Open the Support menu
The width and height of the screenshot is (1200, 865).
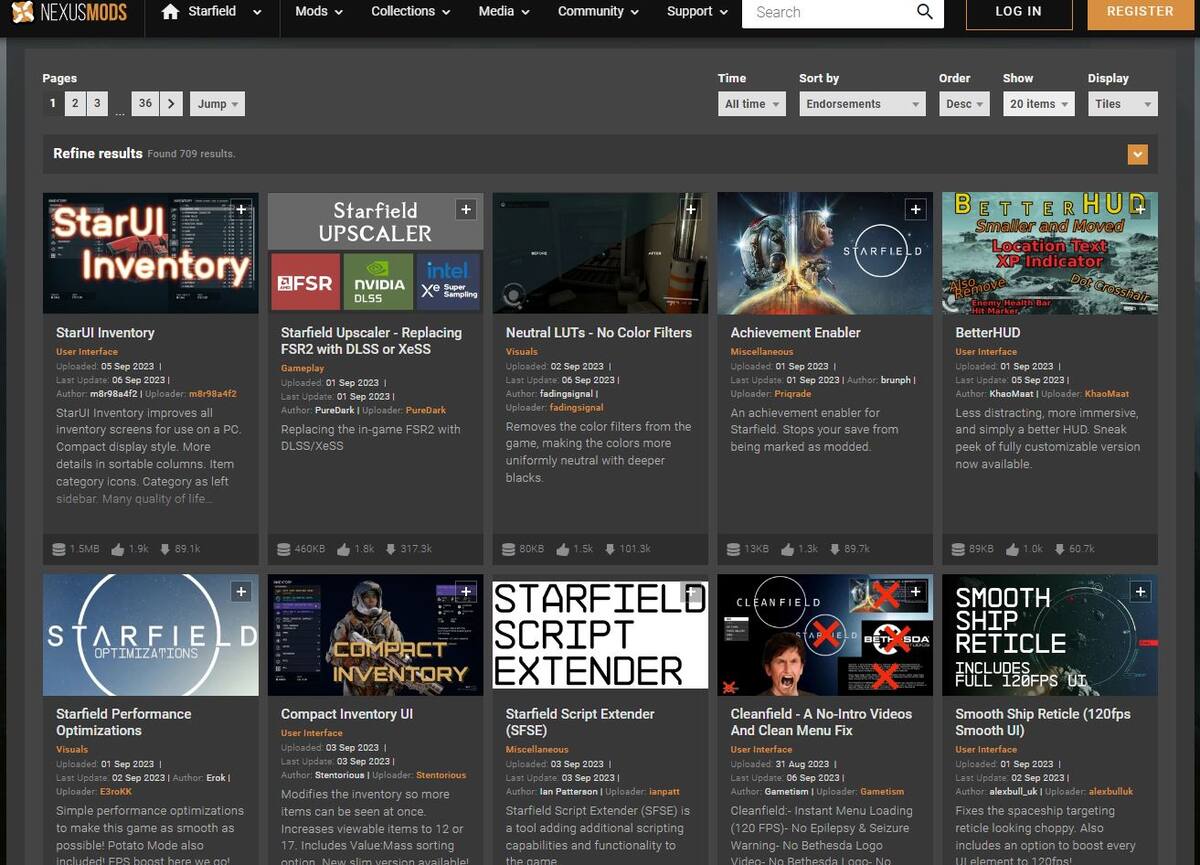[697, 12]
